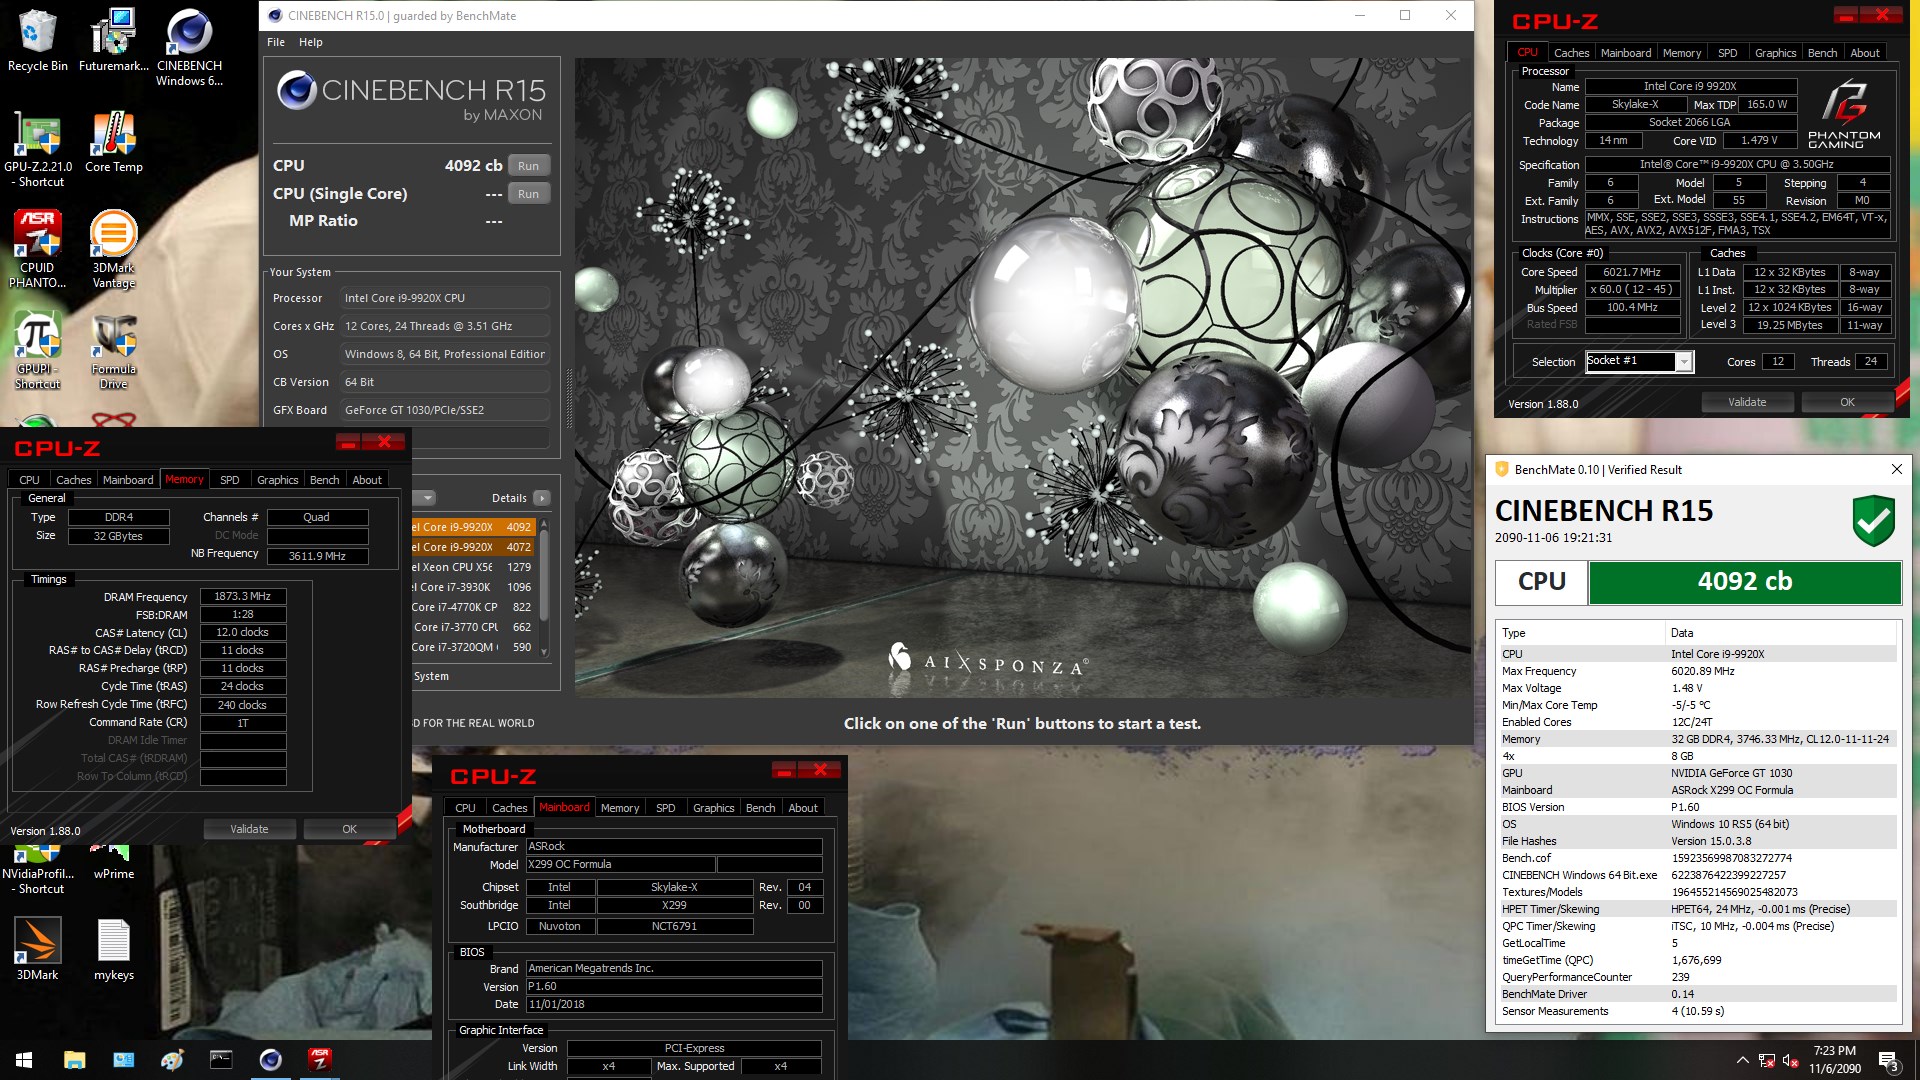
Task: Click the green 4092 cb result bar
Action: tap(1745, 582)
